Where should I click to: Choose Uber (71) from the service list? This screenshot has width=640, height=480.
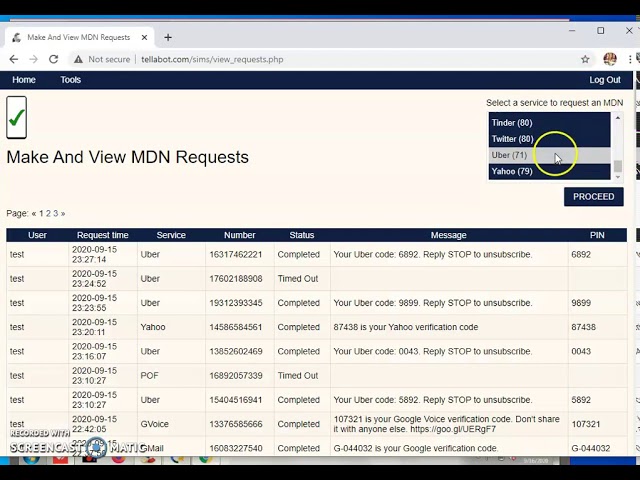(x=509, y=155)
